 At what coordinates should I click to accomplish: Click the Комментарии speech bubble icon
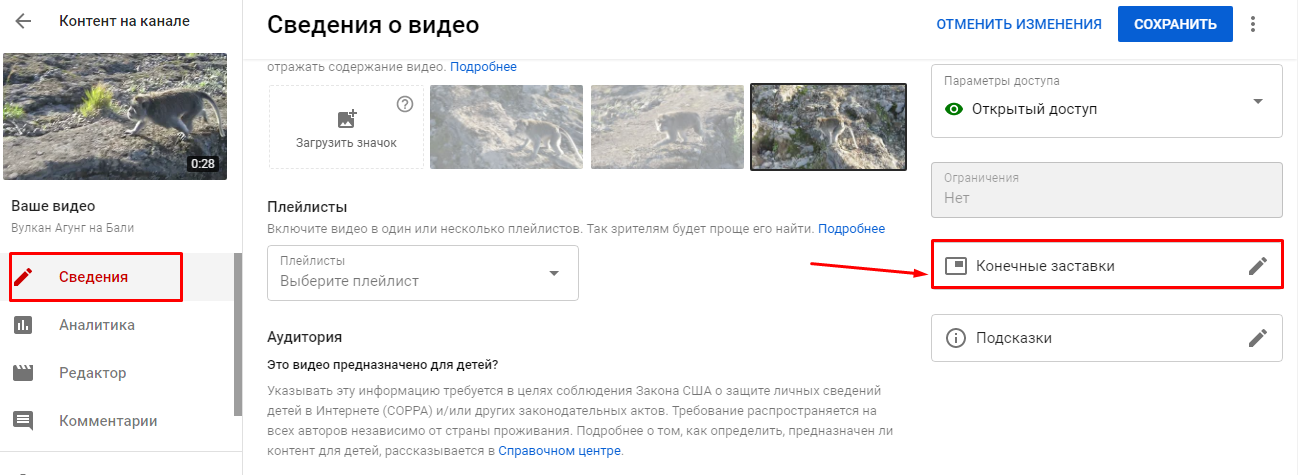click(x=23, y=421)
